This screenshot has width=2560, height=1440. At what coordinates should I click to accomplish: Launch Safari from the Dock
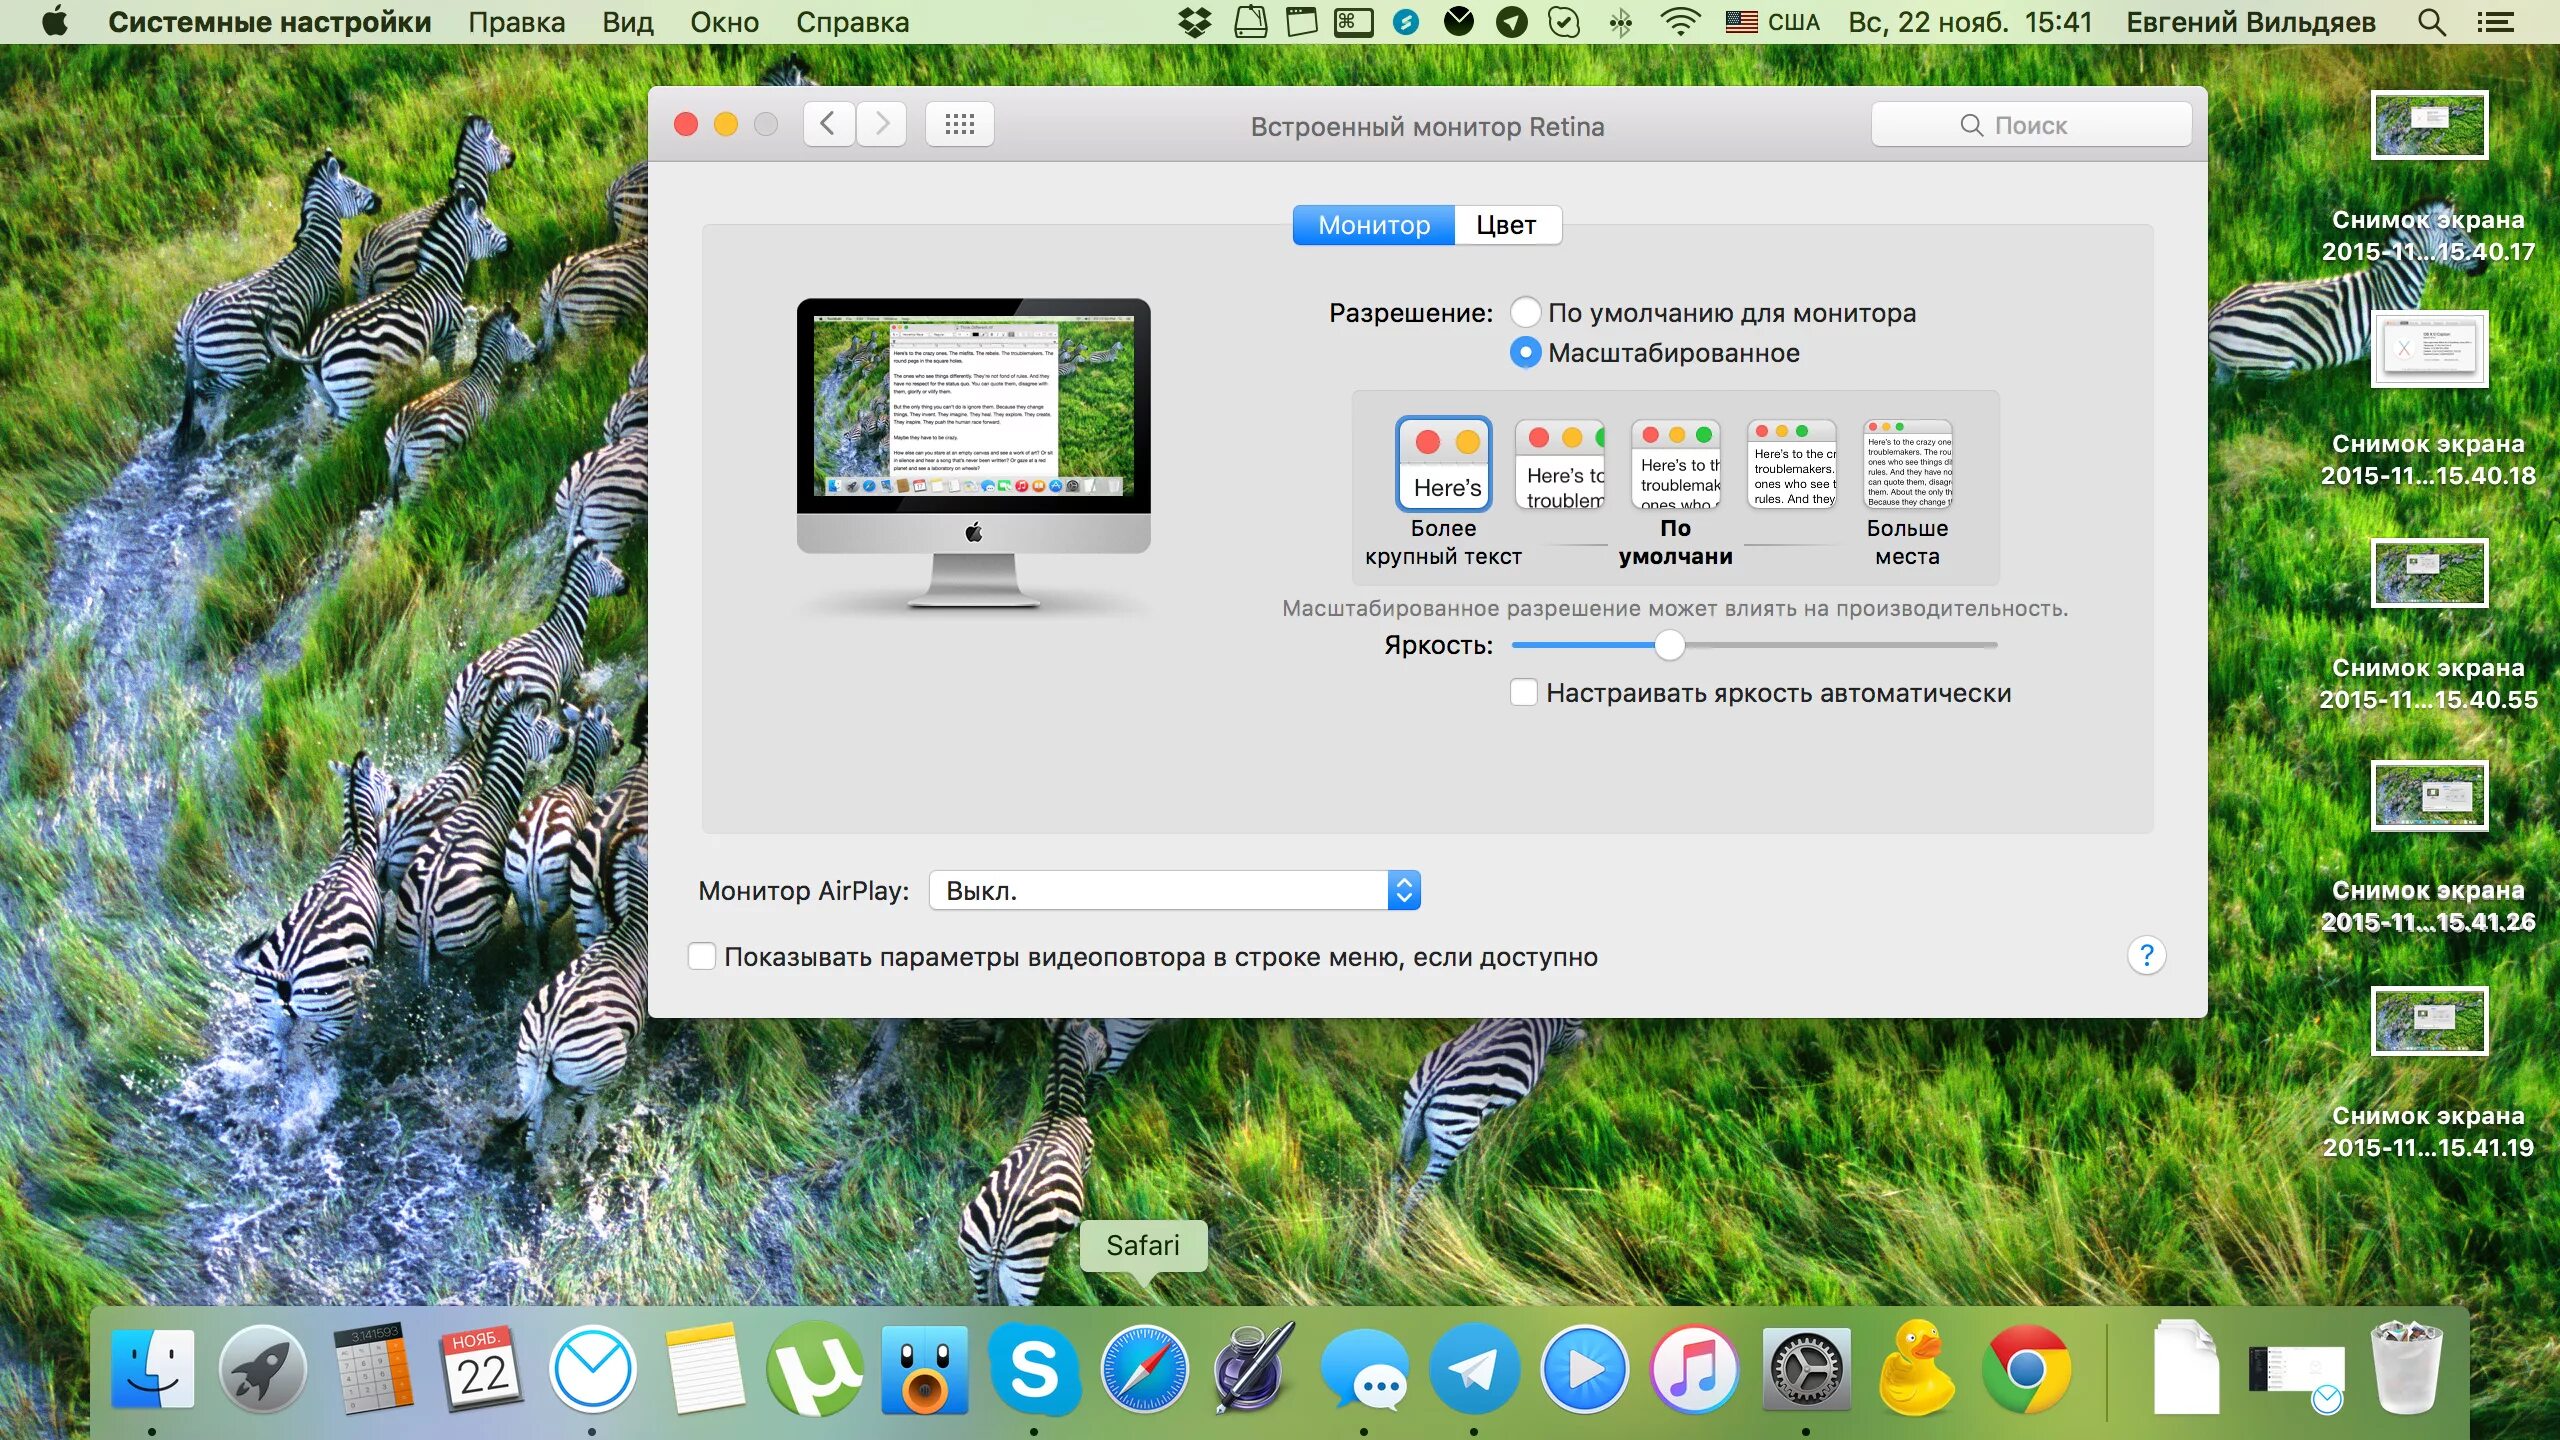1144,1370
